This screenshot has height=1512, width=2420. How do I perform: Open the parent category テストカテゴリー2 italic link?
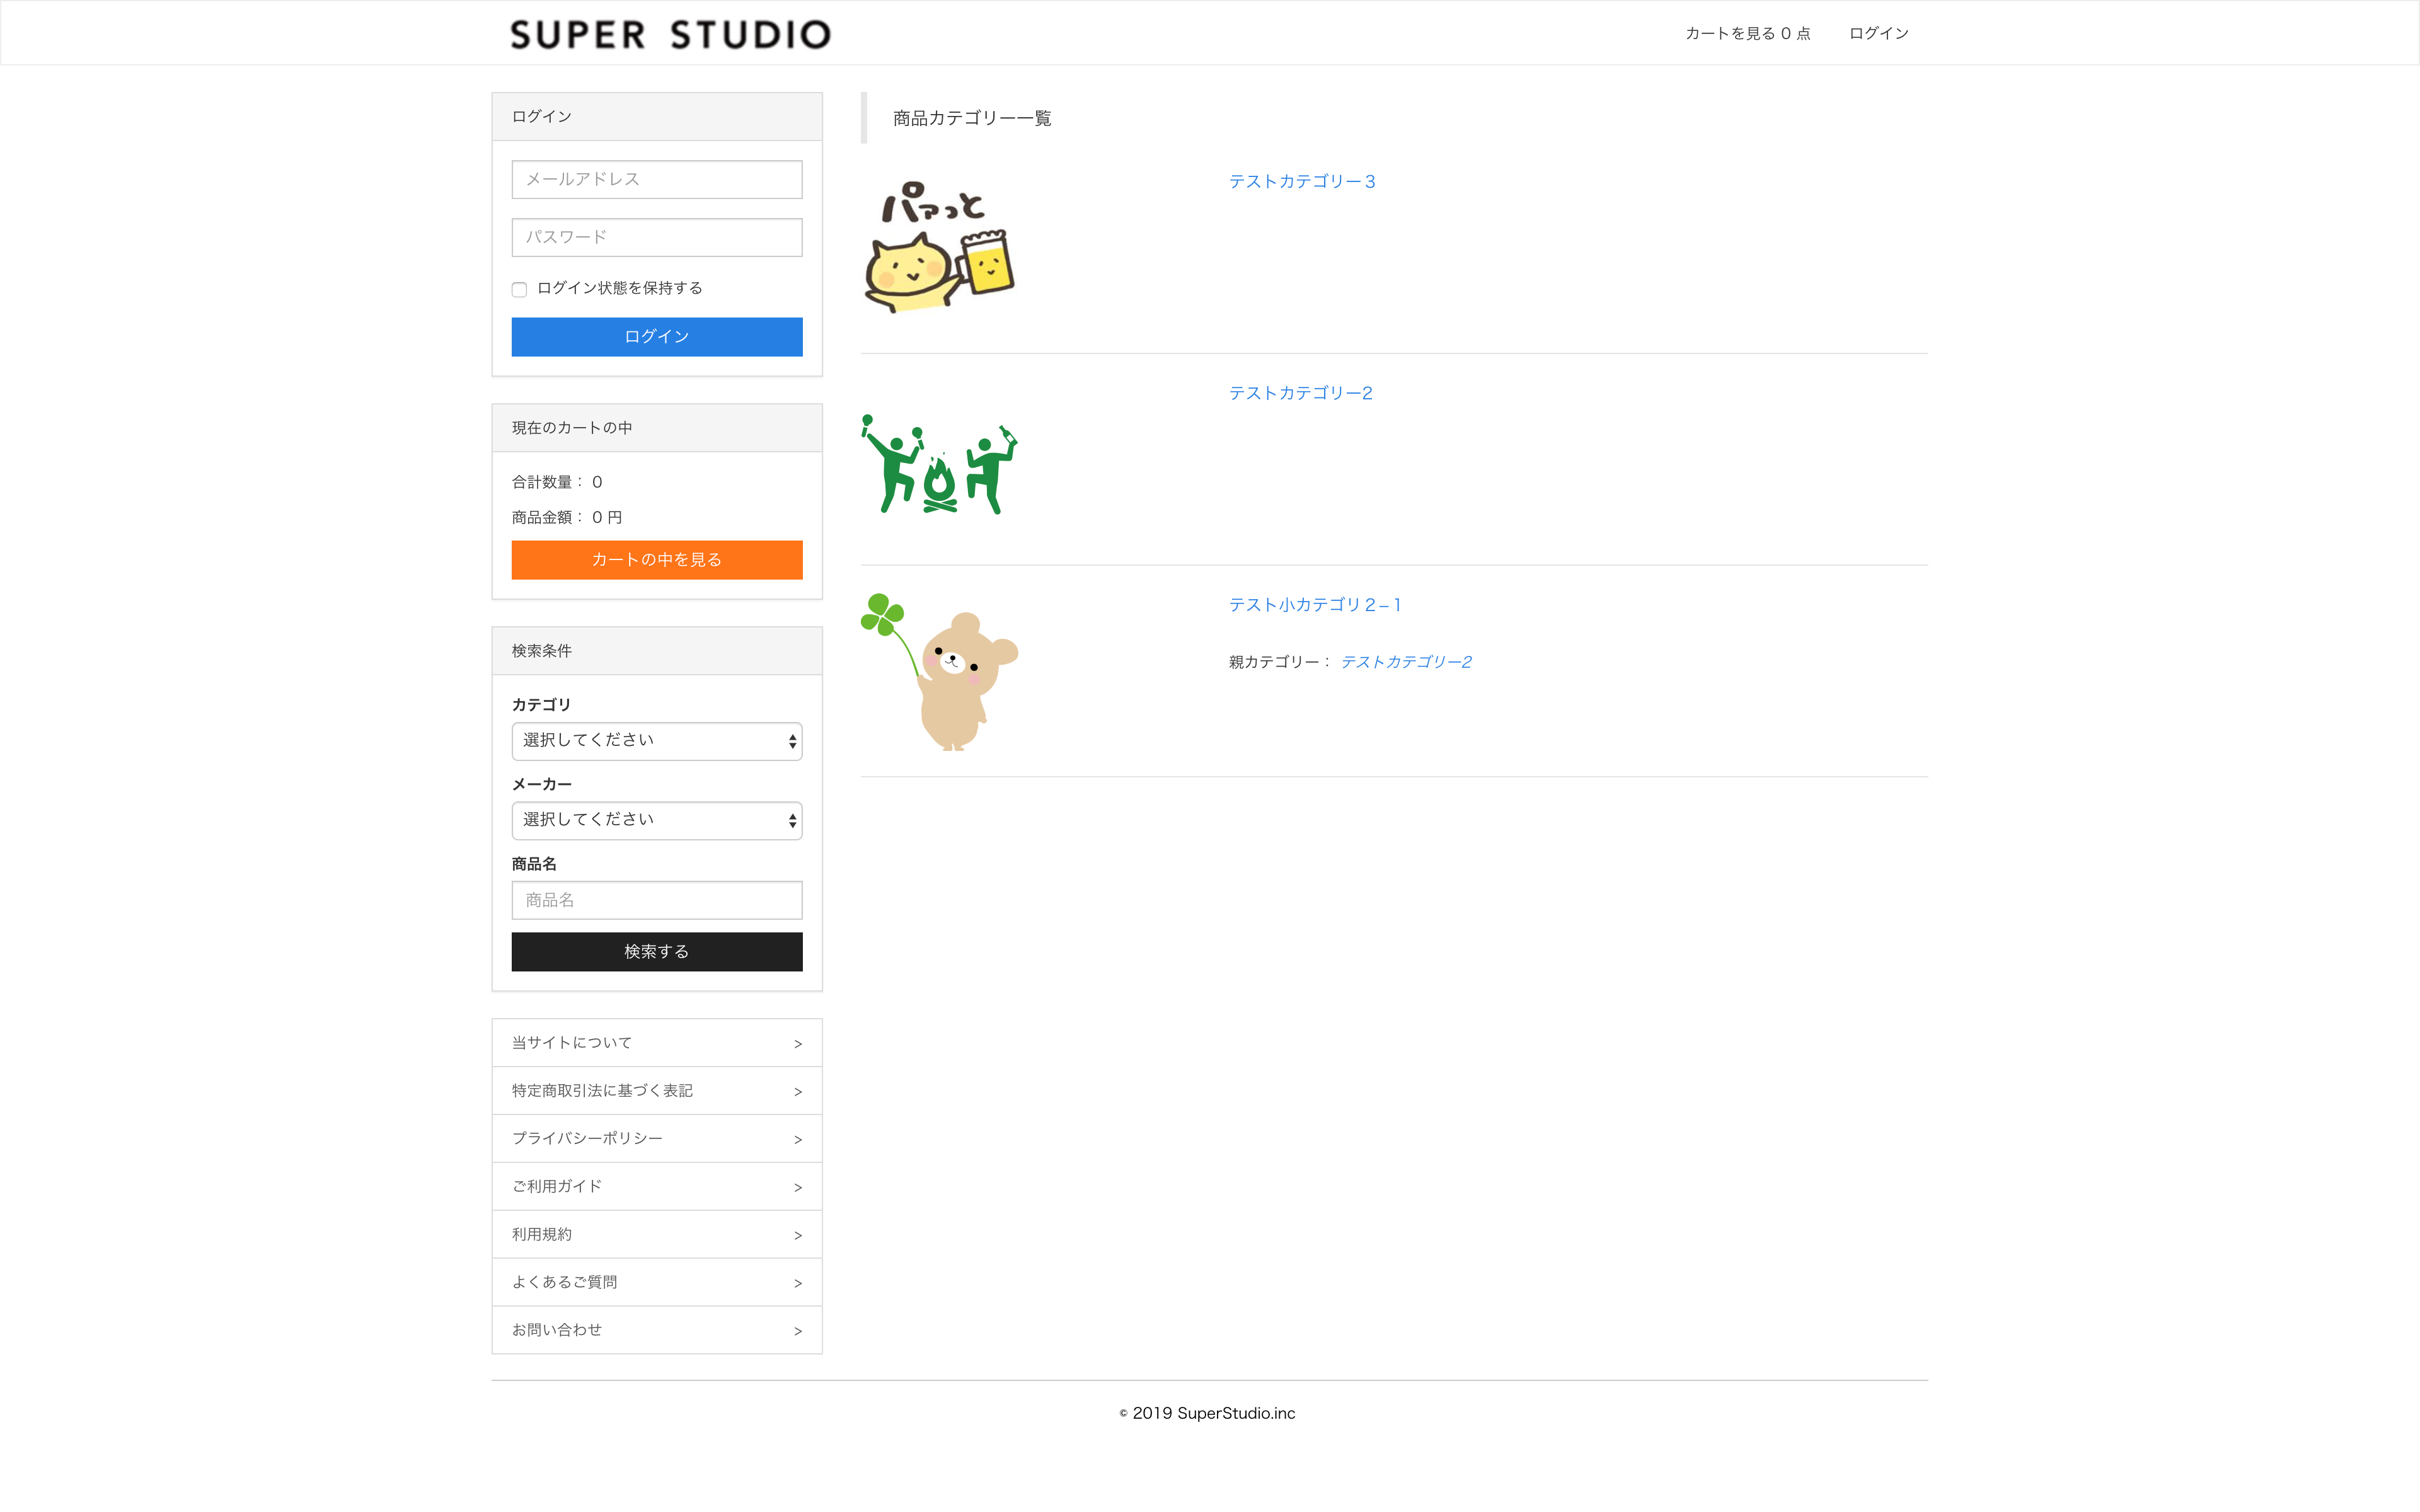click(x=1406, y=662)
